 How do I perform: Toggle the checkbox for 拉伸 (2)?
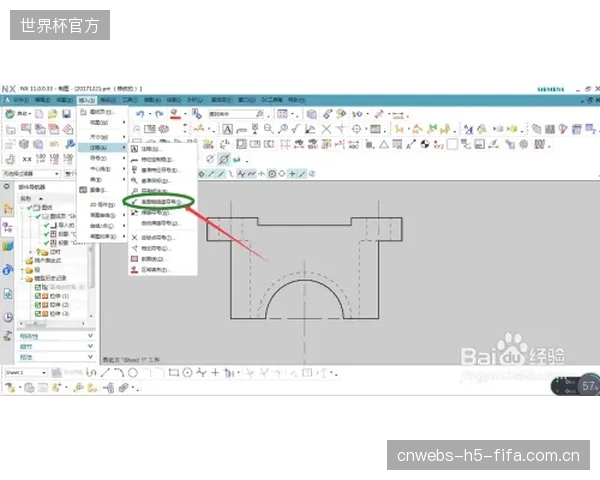(x=38, y=305)
